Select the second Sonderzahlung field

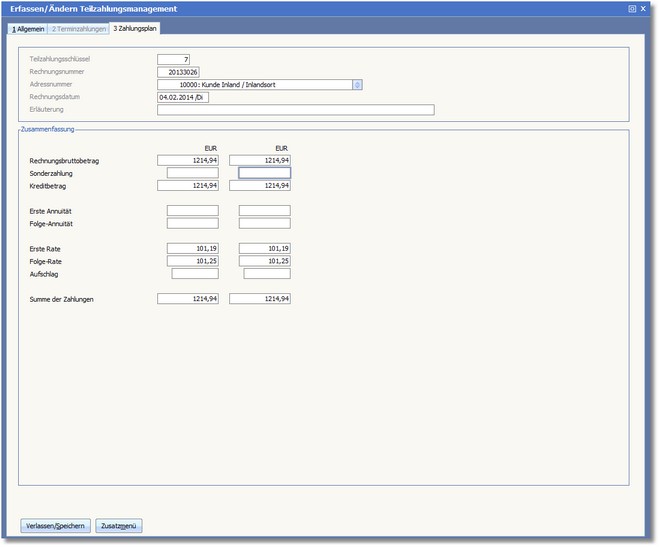pos(264,173)
